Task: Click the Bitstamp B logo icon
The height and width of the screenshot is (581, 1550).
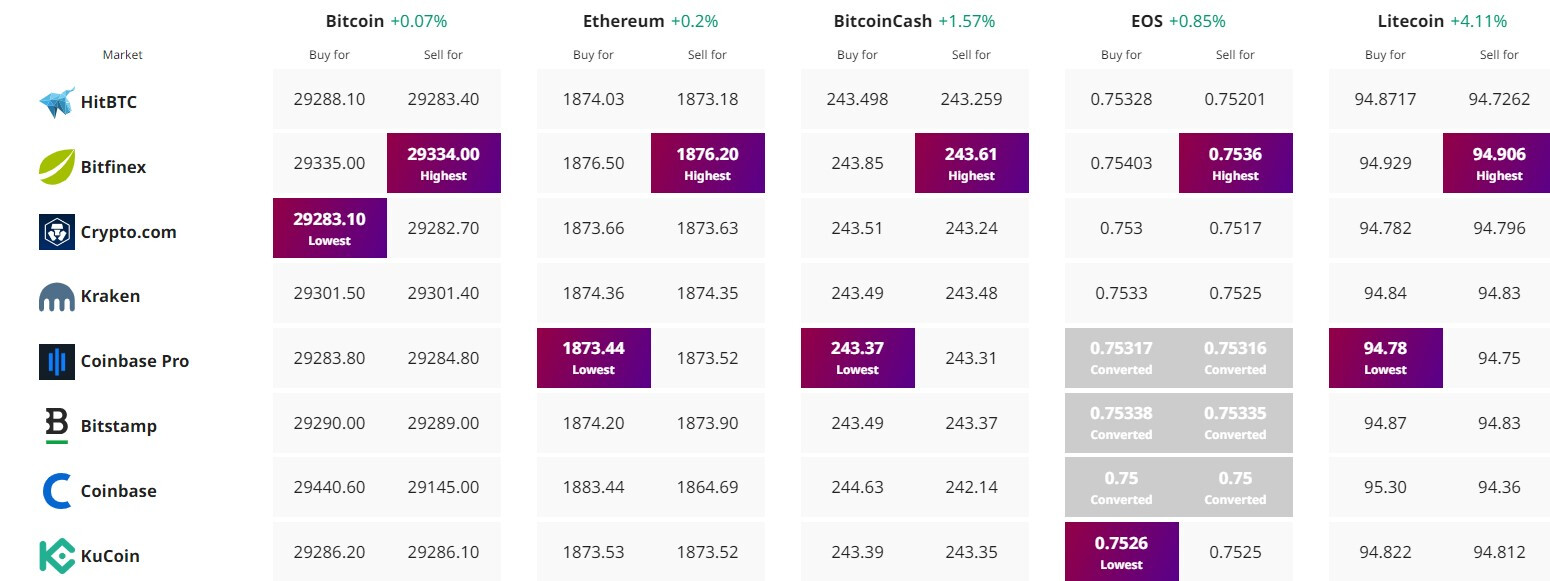Action: point(57,426)
